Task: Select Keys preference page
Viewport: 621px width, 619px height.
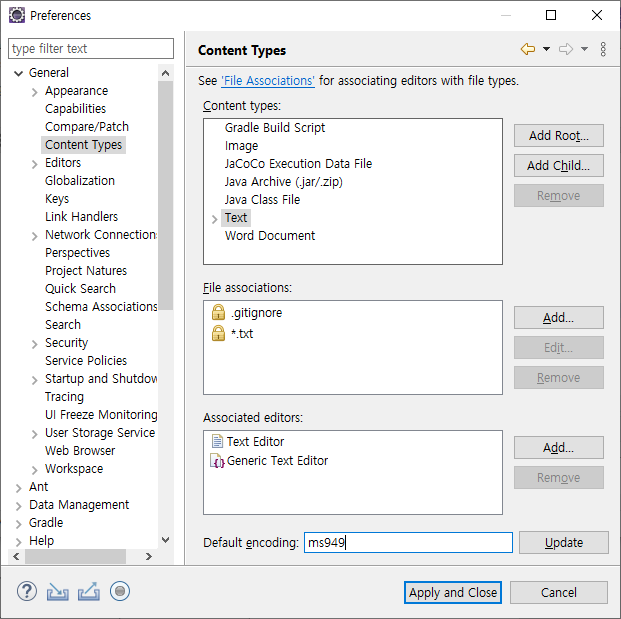Action: tap(57, 199)
